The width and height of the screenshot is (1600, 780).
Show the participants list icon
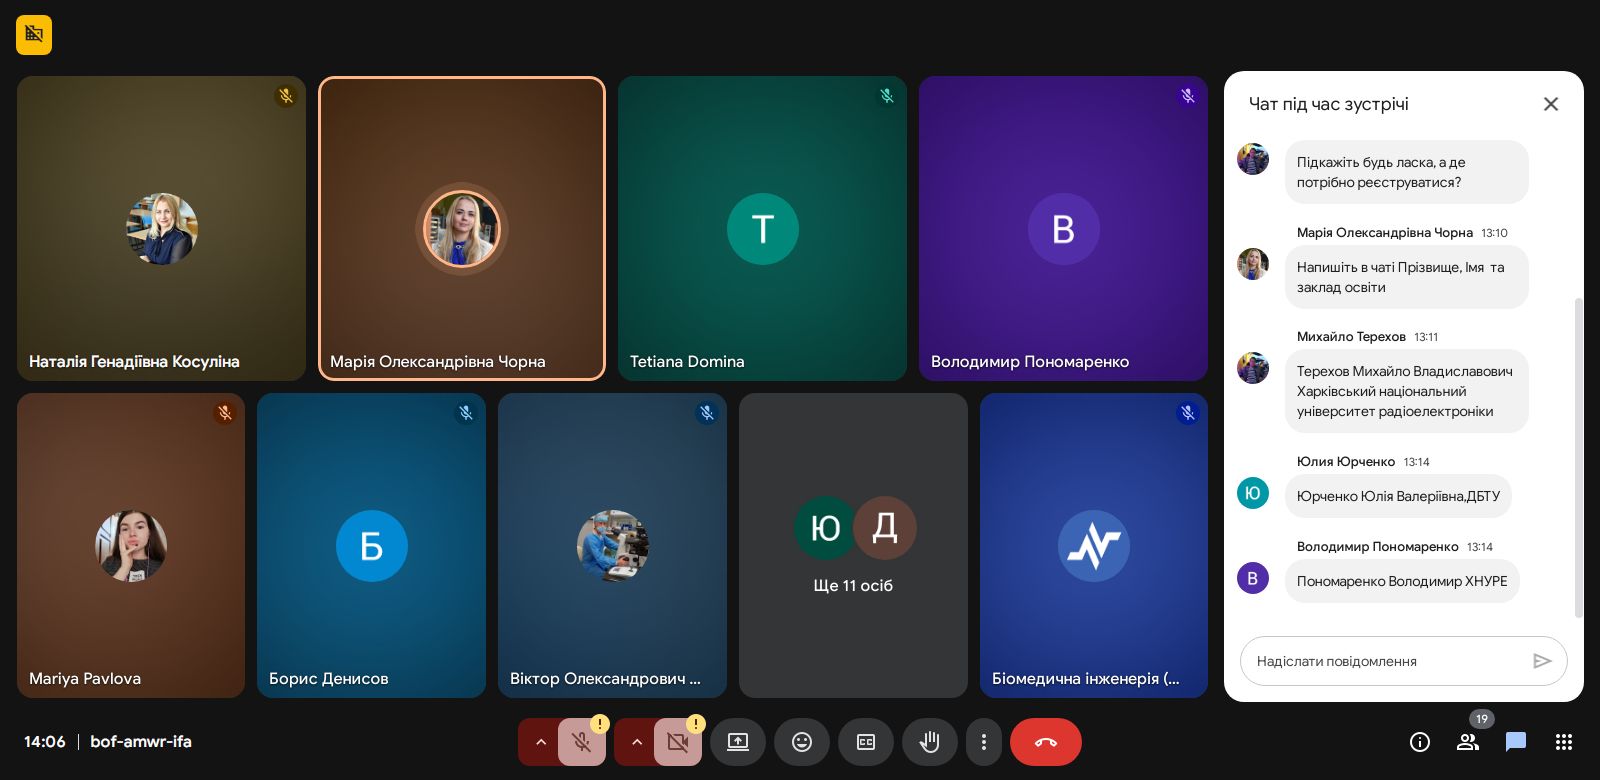click(x=1468, y=742)
